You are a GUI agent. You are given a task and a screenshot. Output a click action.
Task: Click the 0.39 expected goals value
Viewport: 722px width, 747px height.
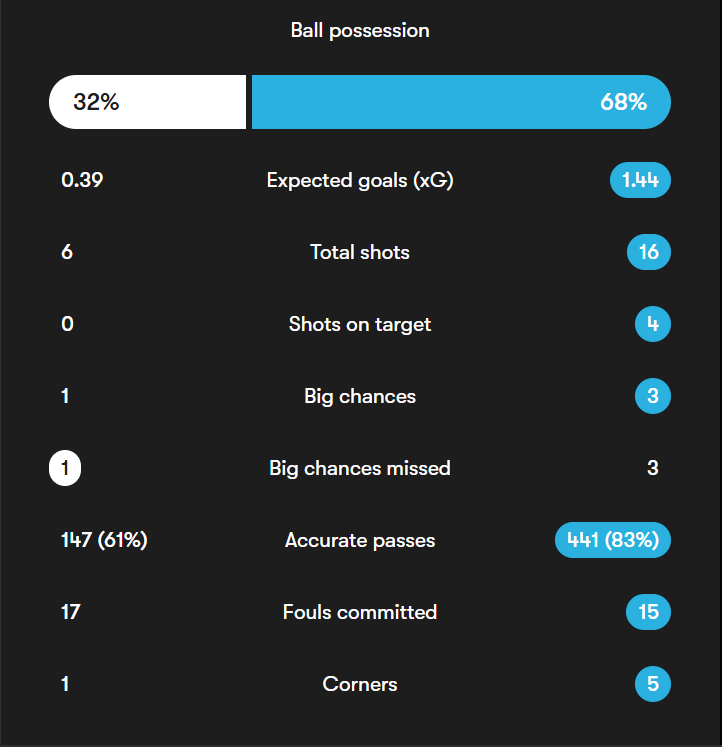coord(82,181)
